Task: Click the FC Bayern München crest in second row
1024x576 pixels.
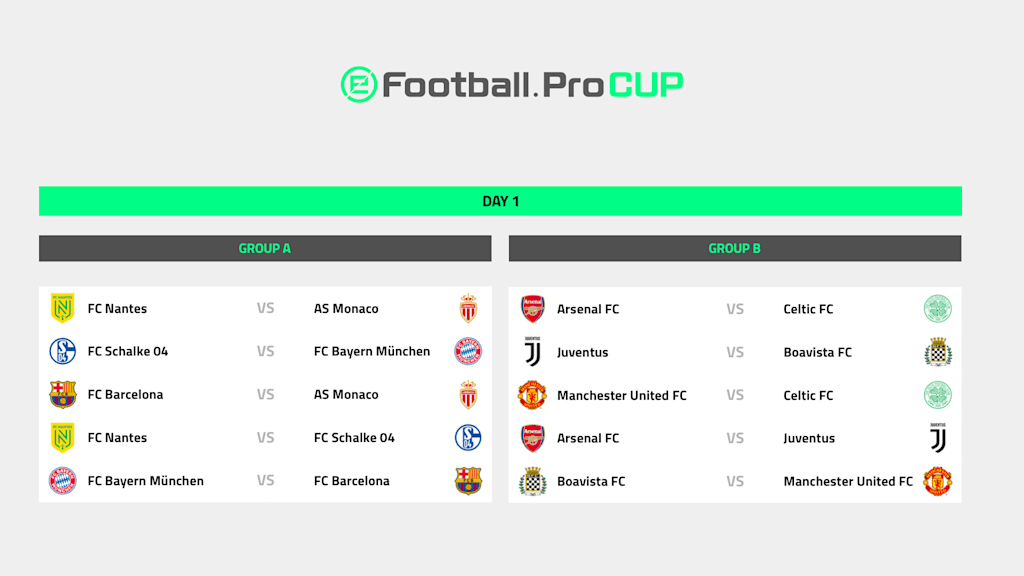Action: pos(468,351)
